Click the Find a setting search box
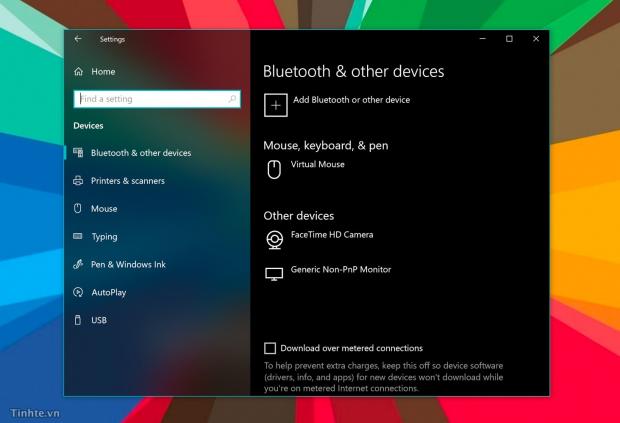Screen dimensions: 620x423 pos(150,99)
